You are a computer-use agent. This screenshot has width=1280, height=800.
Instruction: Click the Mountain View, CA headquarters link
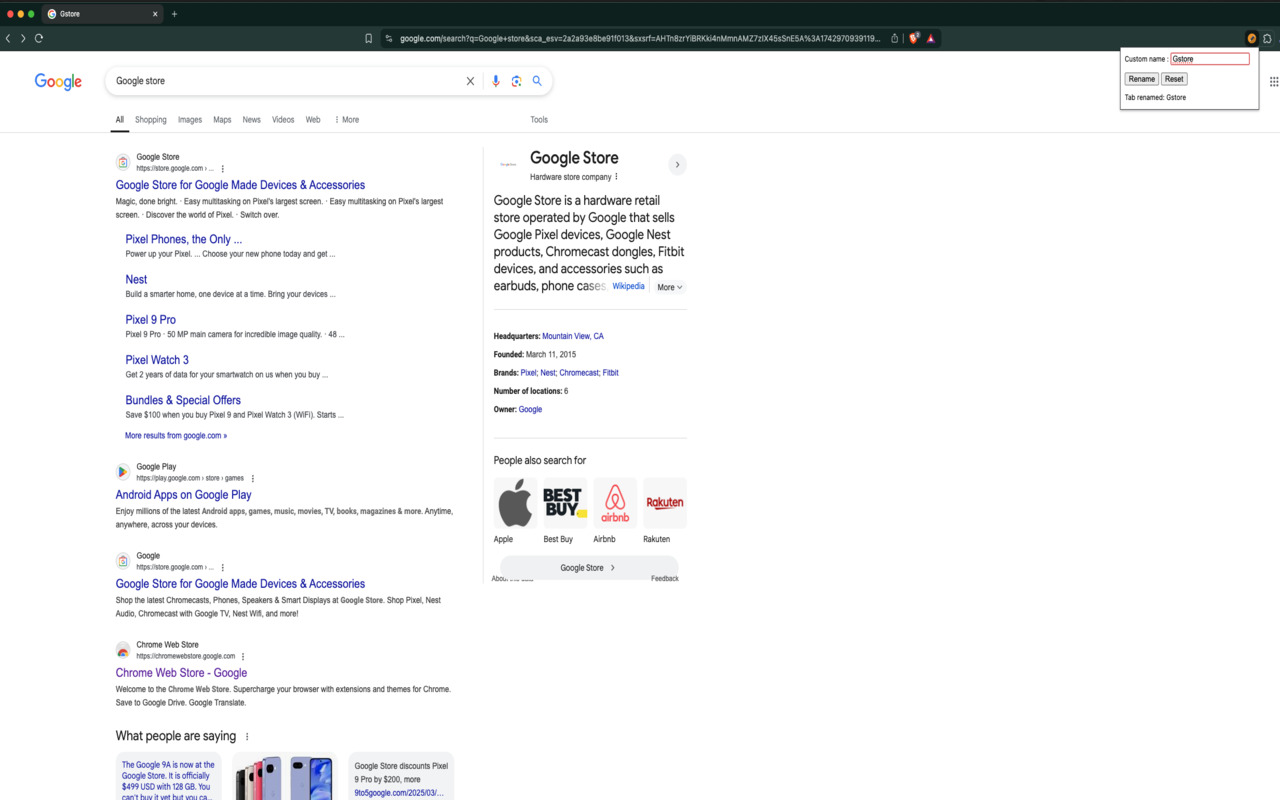tap(573, 336)
